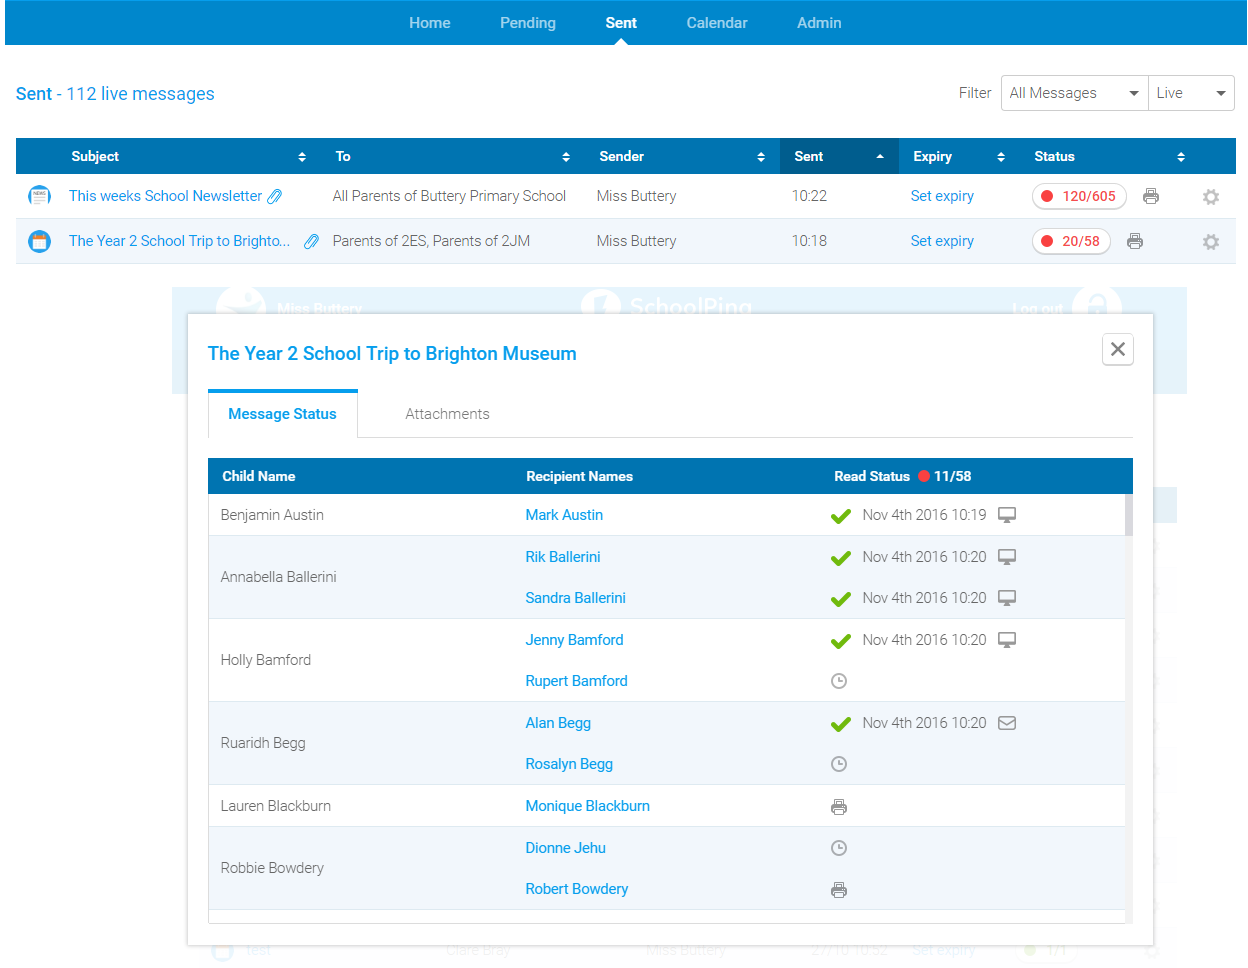This screenshot has height=968, width=1248.
Task: Switch to the Attachments tab
Action: pos(447,414)
